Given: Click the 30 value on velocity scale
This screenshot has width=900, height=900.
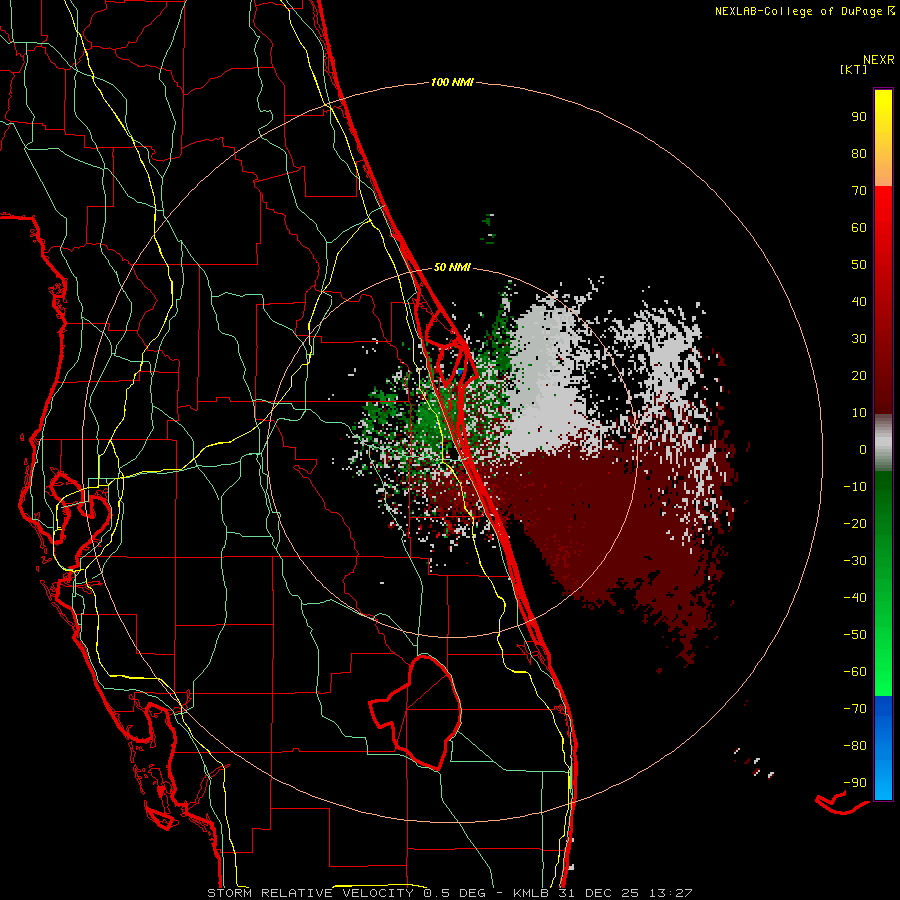Looking at the screenshot, I should click(x=859, y=339).
